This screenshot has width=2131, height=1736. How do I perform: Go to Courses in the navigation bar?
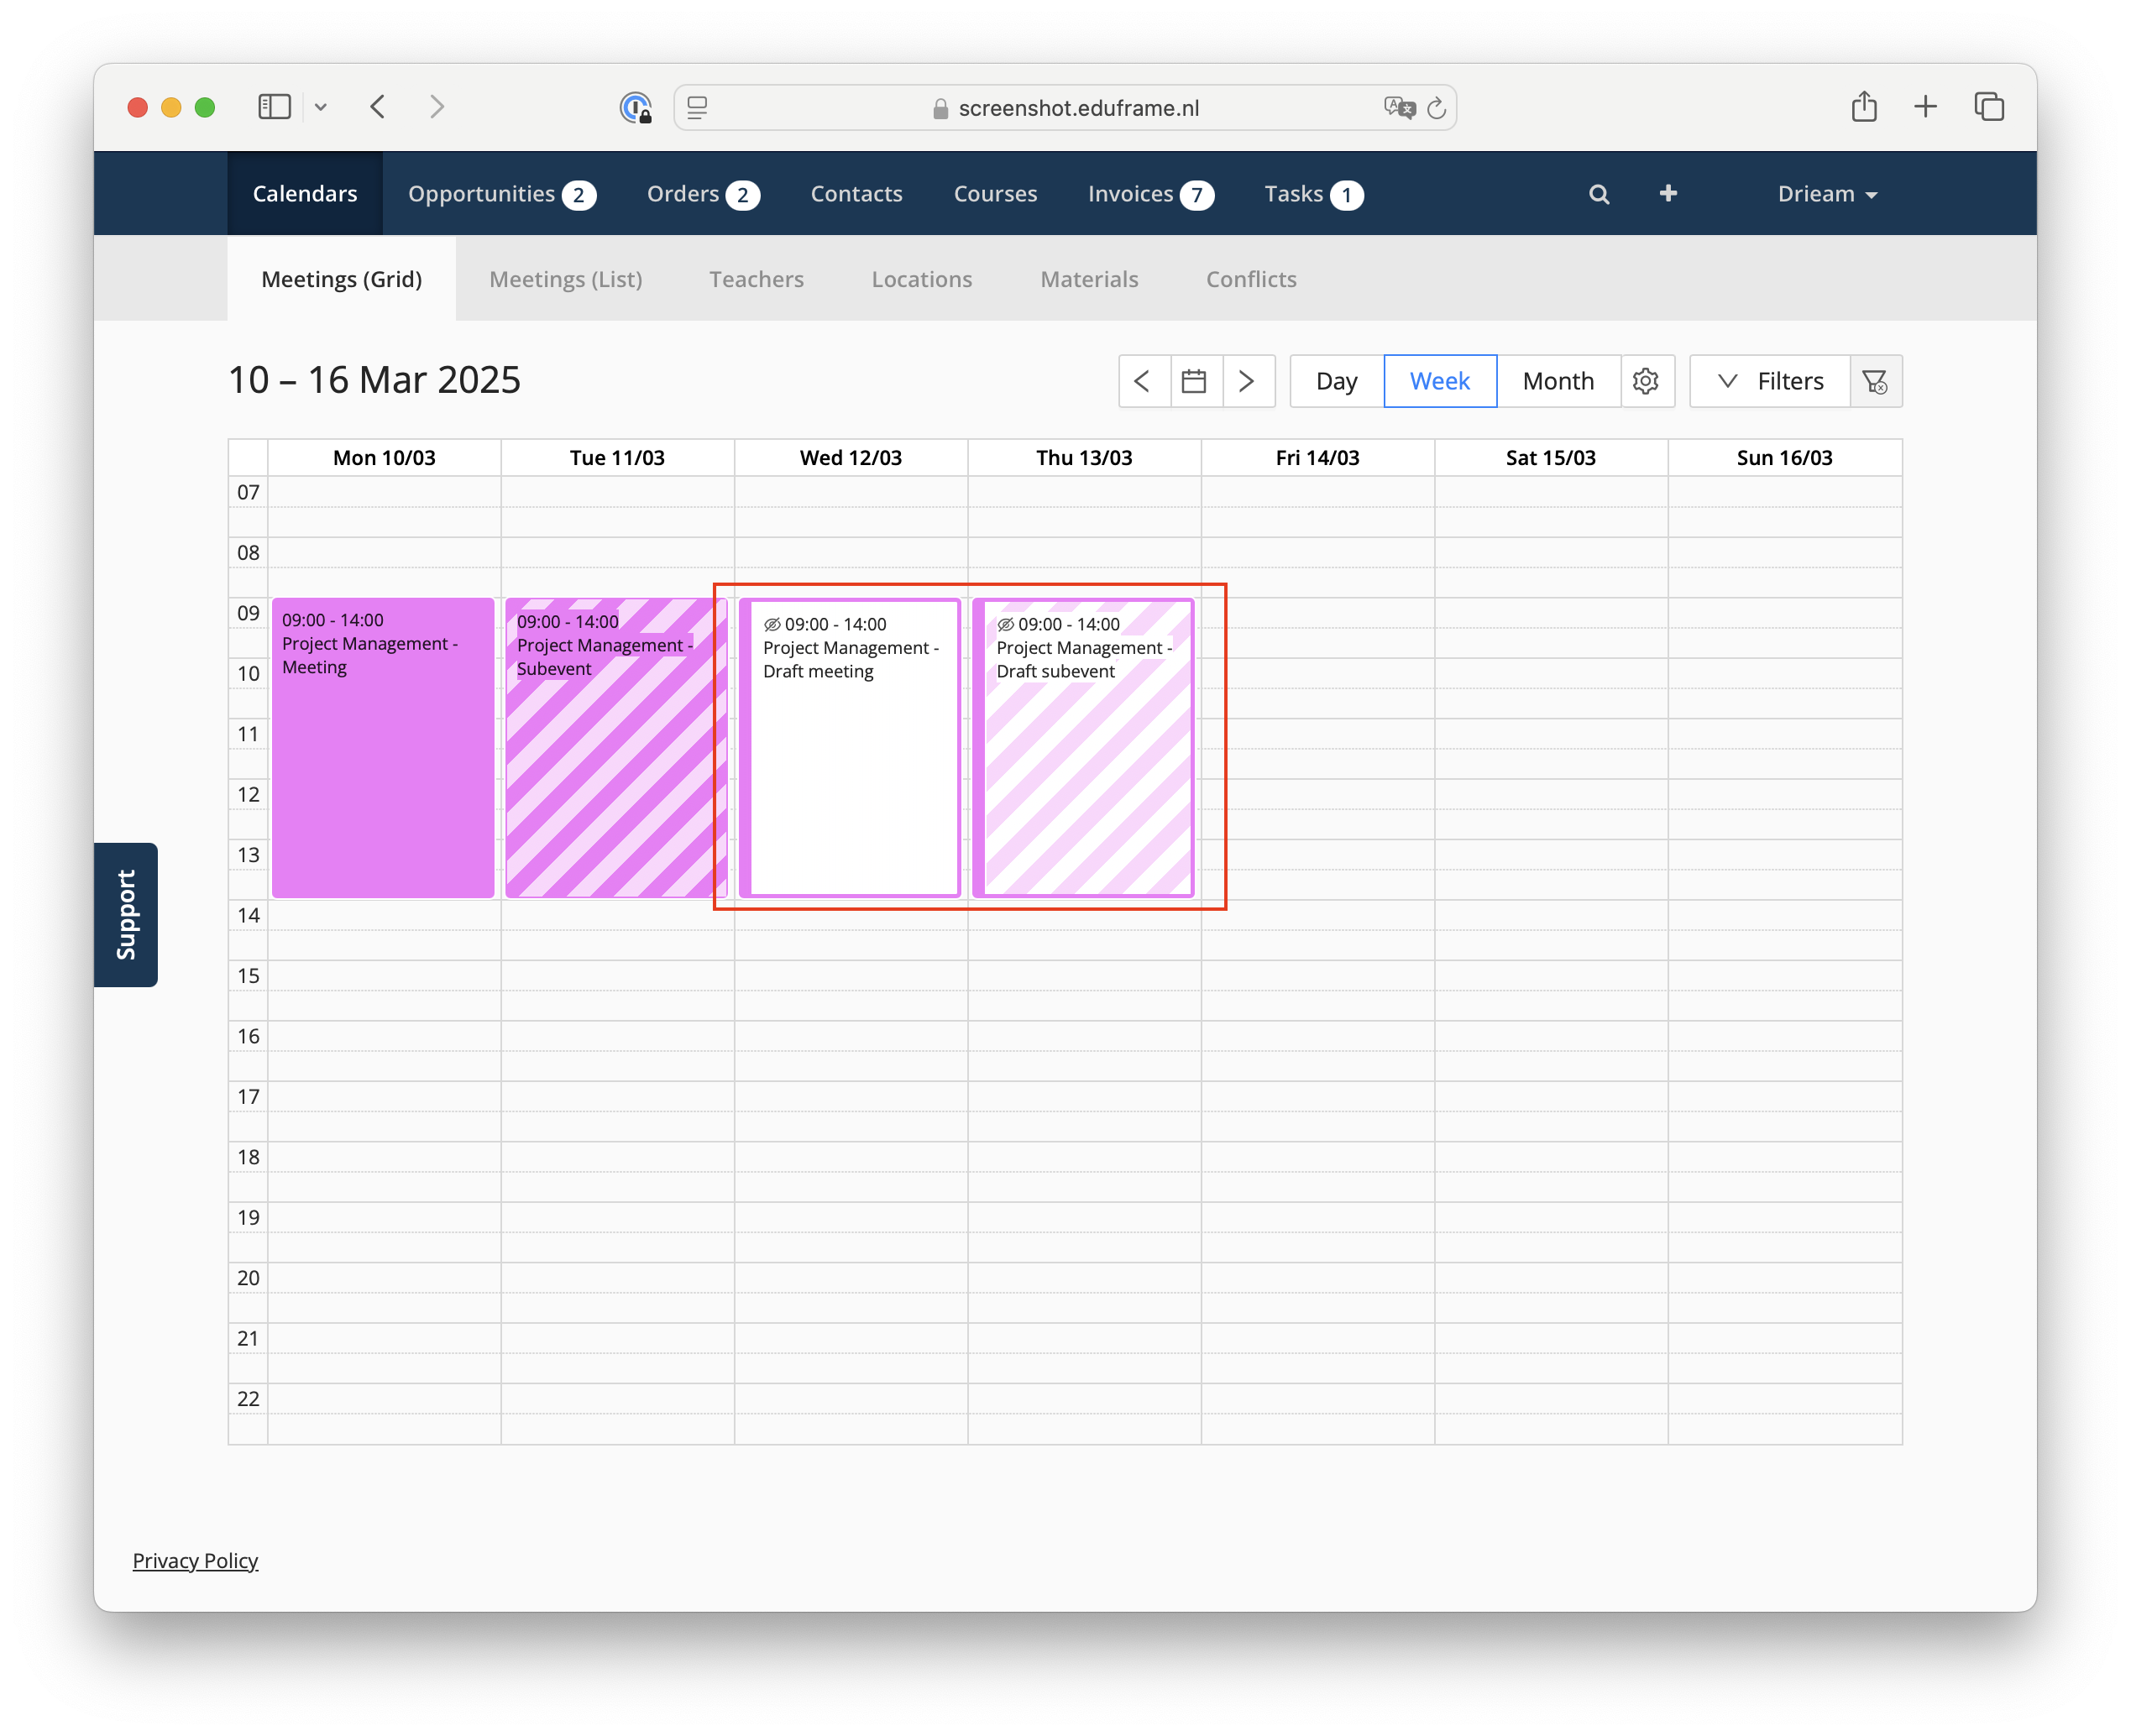coord(995,193)
